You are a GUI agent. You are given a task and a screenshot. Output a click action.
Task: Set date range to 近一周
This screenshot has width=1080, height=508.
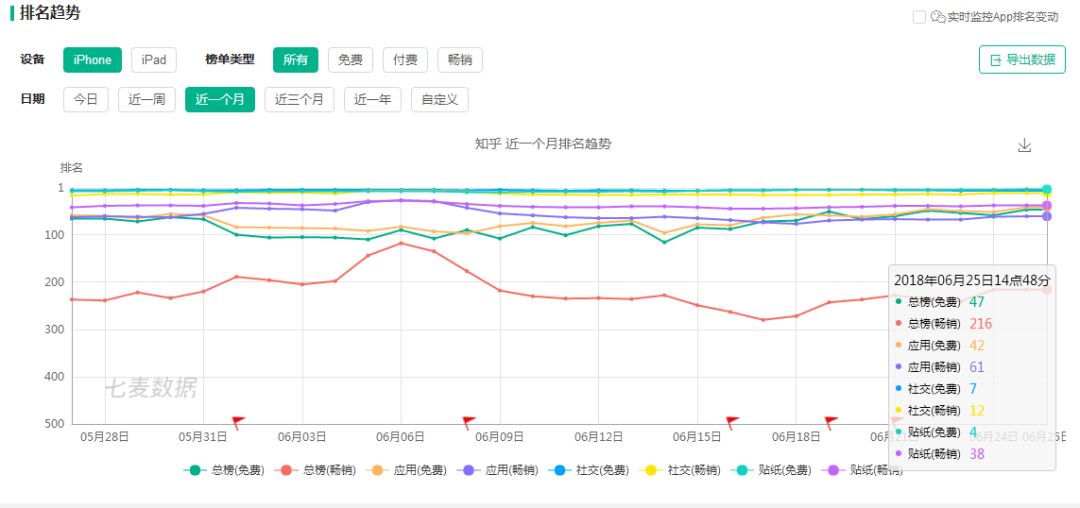(x=147, y=100)
